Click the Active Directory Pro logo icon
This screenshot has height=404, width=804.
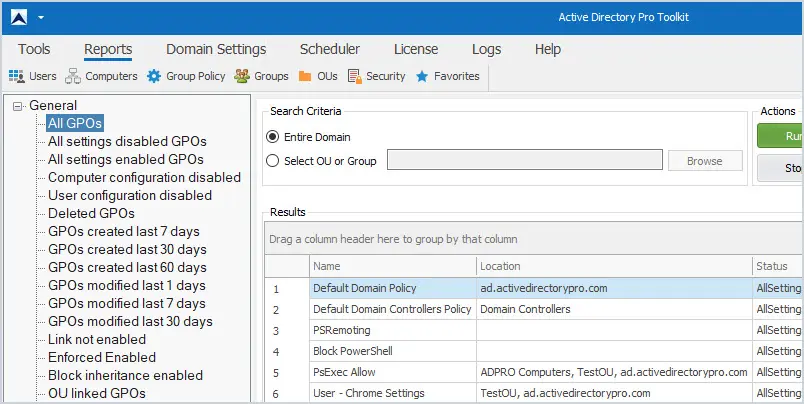click(x=19, y=17)
